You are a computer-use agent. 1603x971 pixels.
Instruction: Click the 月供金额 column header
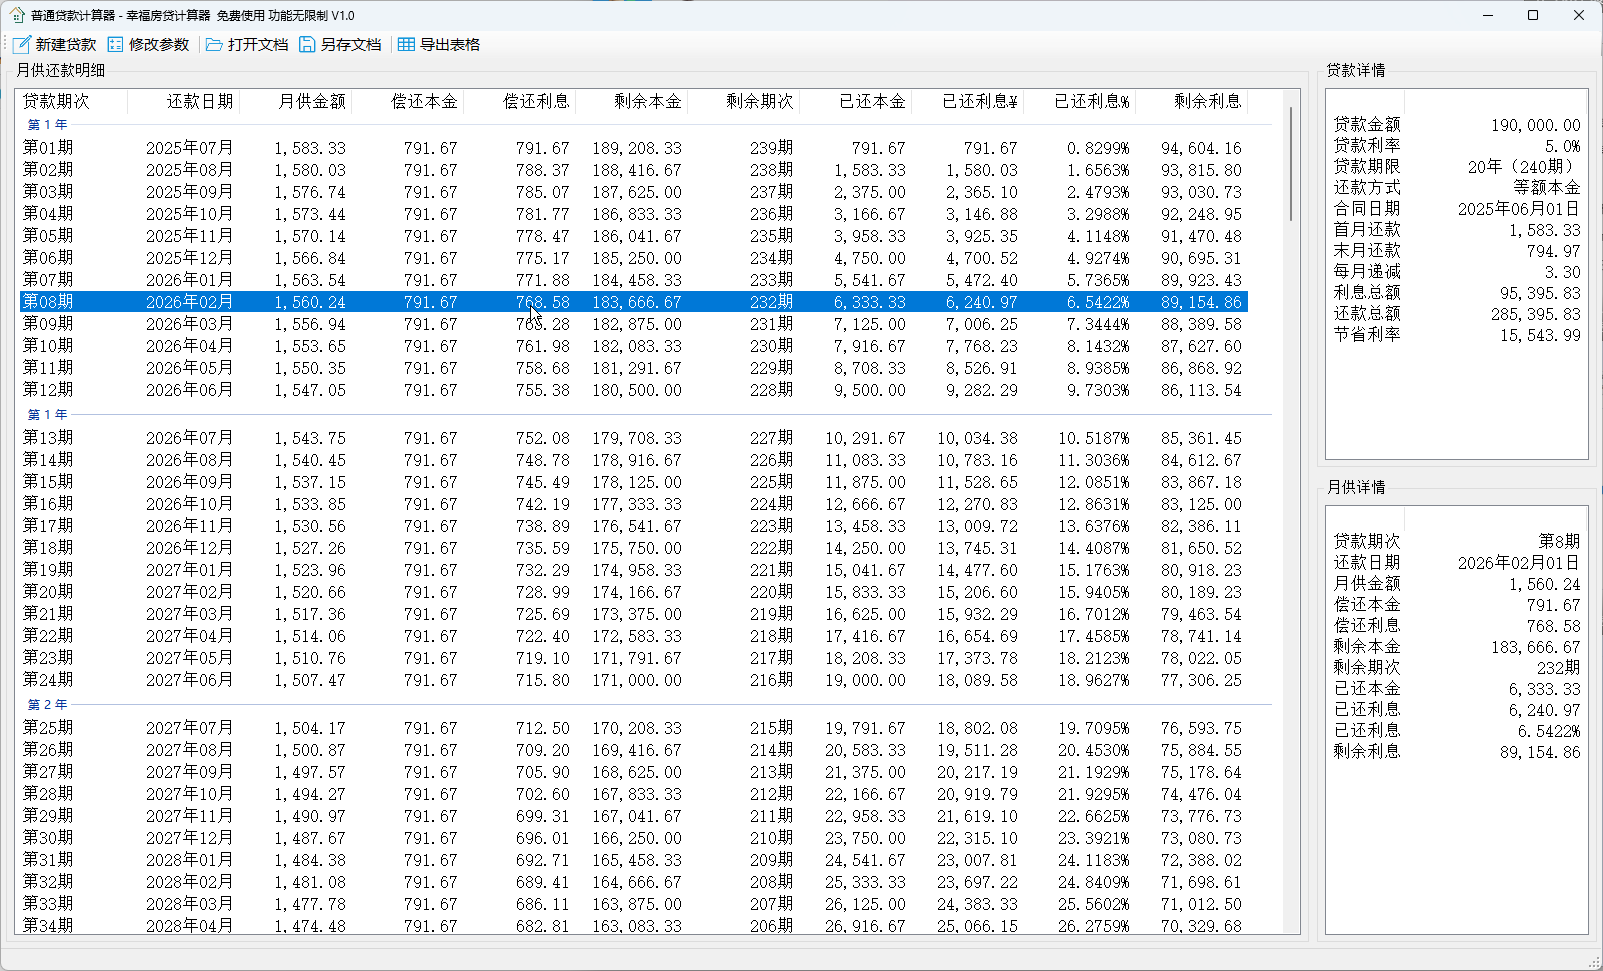tap(296, 101)
